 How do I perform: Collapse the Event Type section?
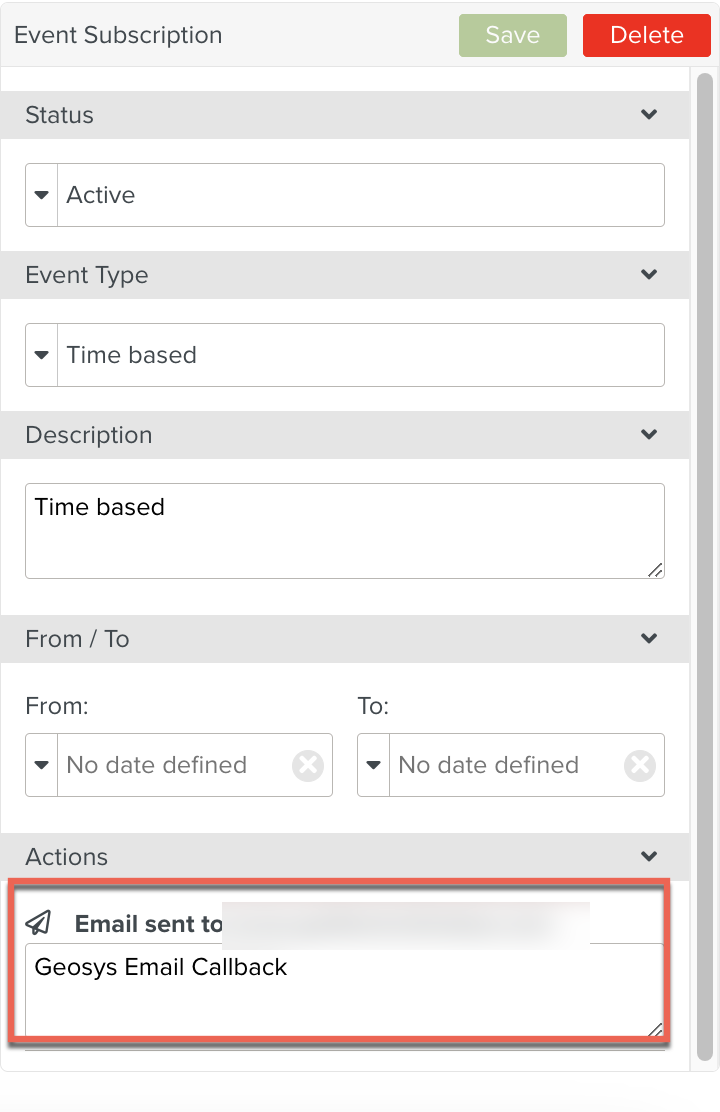pos(649,275)
